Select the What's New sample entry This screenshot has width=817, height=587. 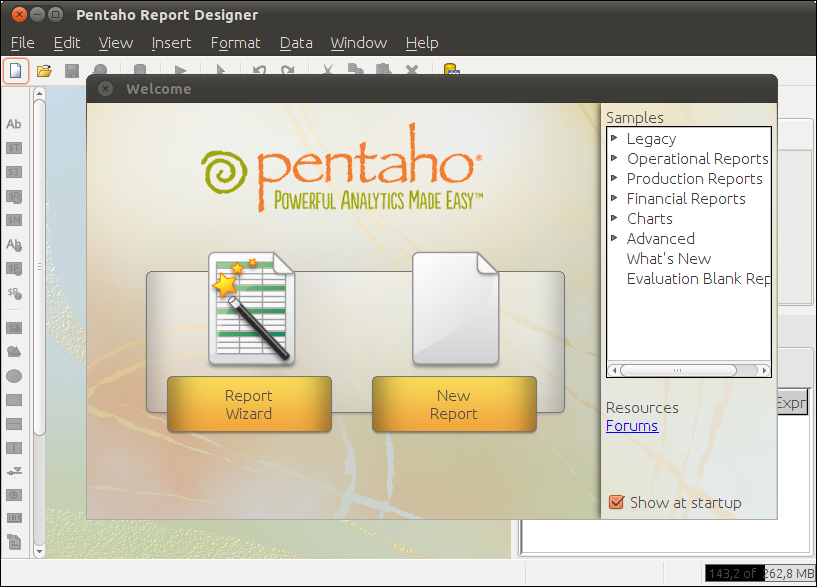click(x=669, y=259)
